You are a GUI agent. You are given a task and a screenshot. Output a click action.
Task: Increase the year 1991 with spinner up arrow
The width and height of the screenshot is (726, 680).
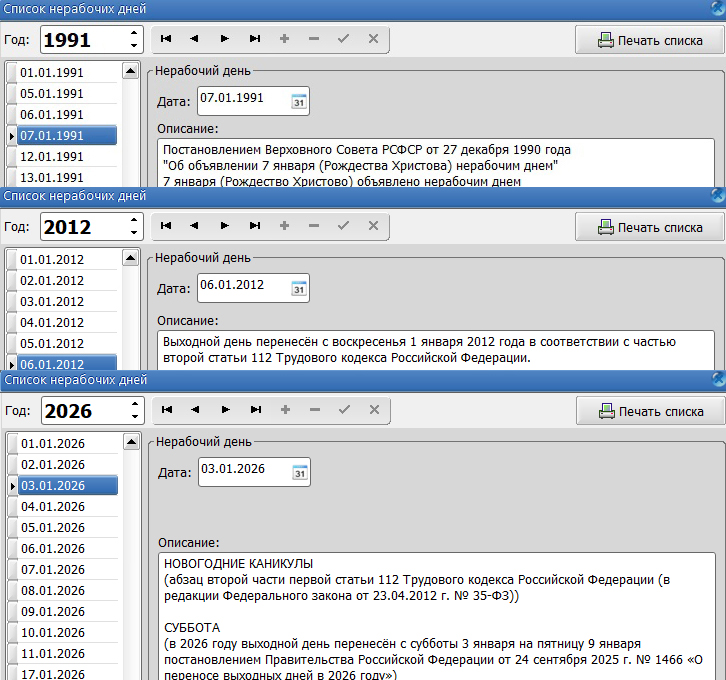(134, 33)
